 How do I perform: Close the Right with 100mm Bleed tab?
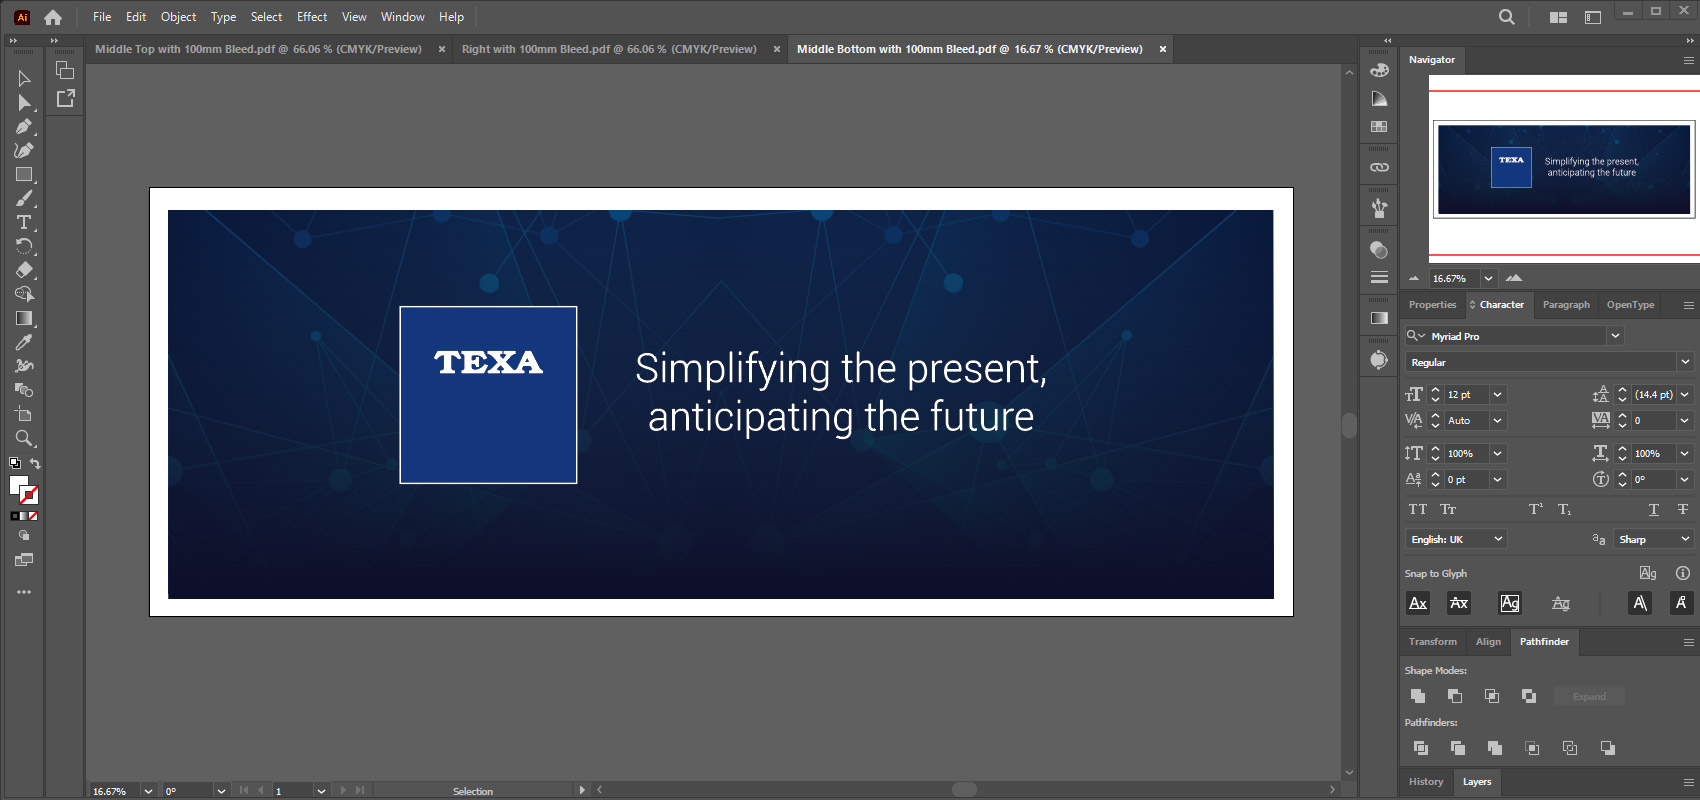tap(777, 49)
